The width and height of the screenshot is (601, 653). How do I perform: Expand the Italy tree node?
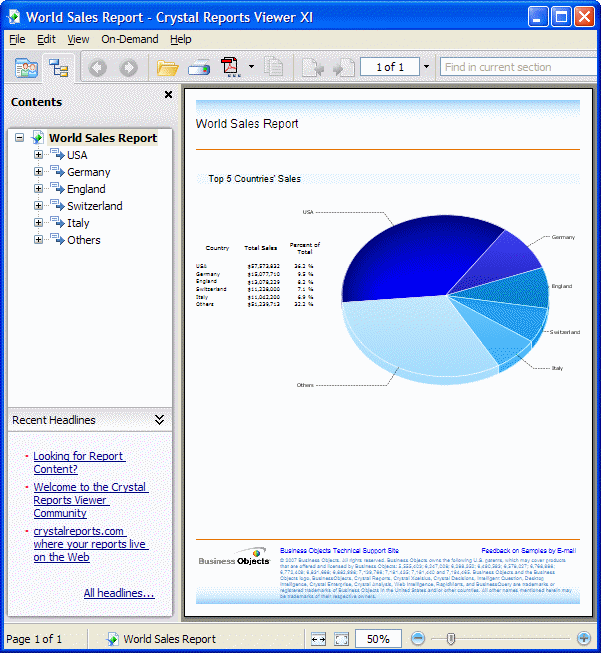point(38,223)
